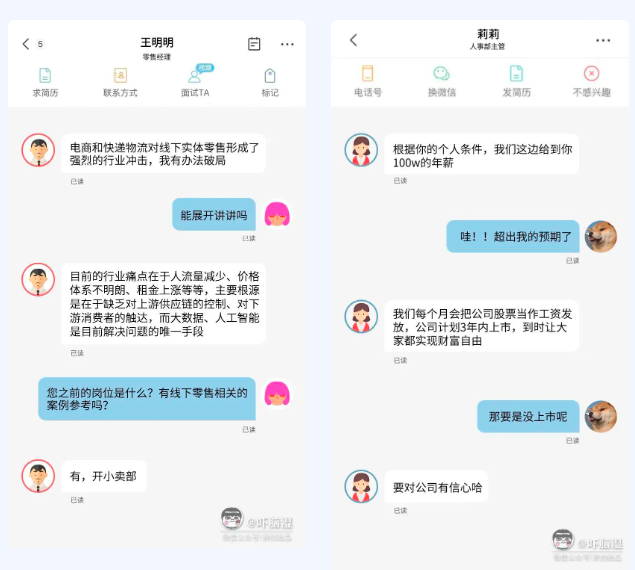Open the calendar note icon beside 王明明
This screenshot has width=635, height=570.
[x=254, y=44]
